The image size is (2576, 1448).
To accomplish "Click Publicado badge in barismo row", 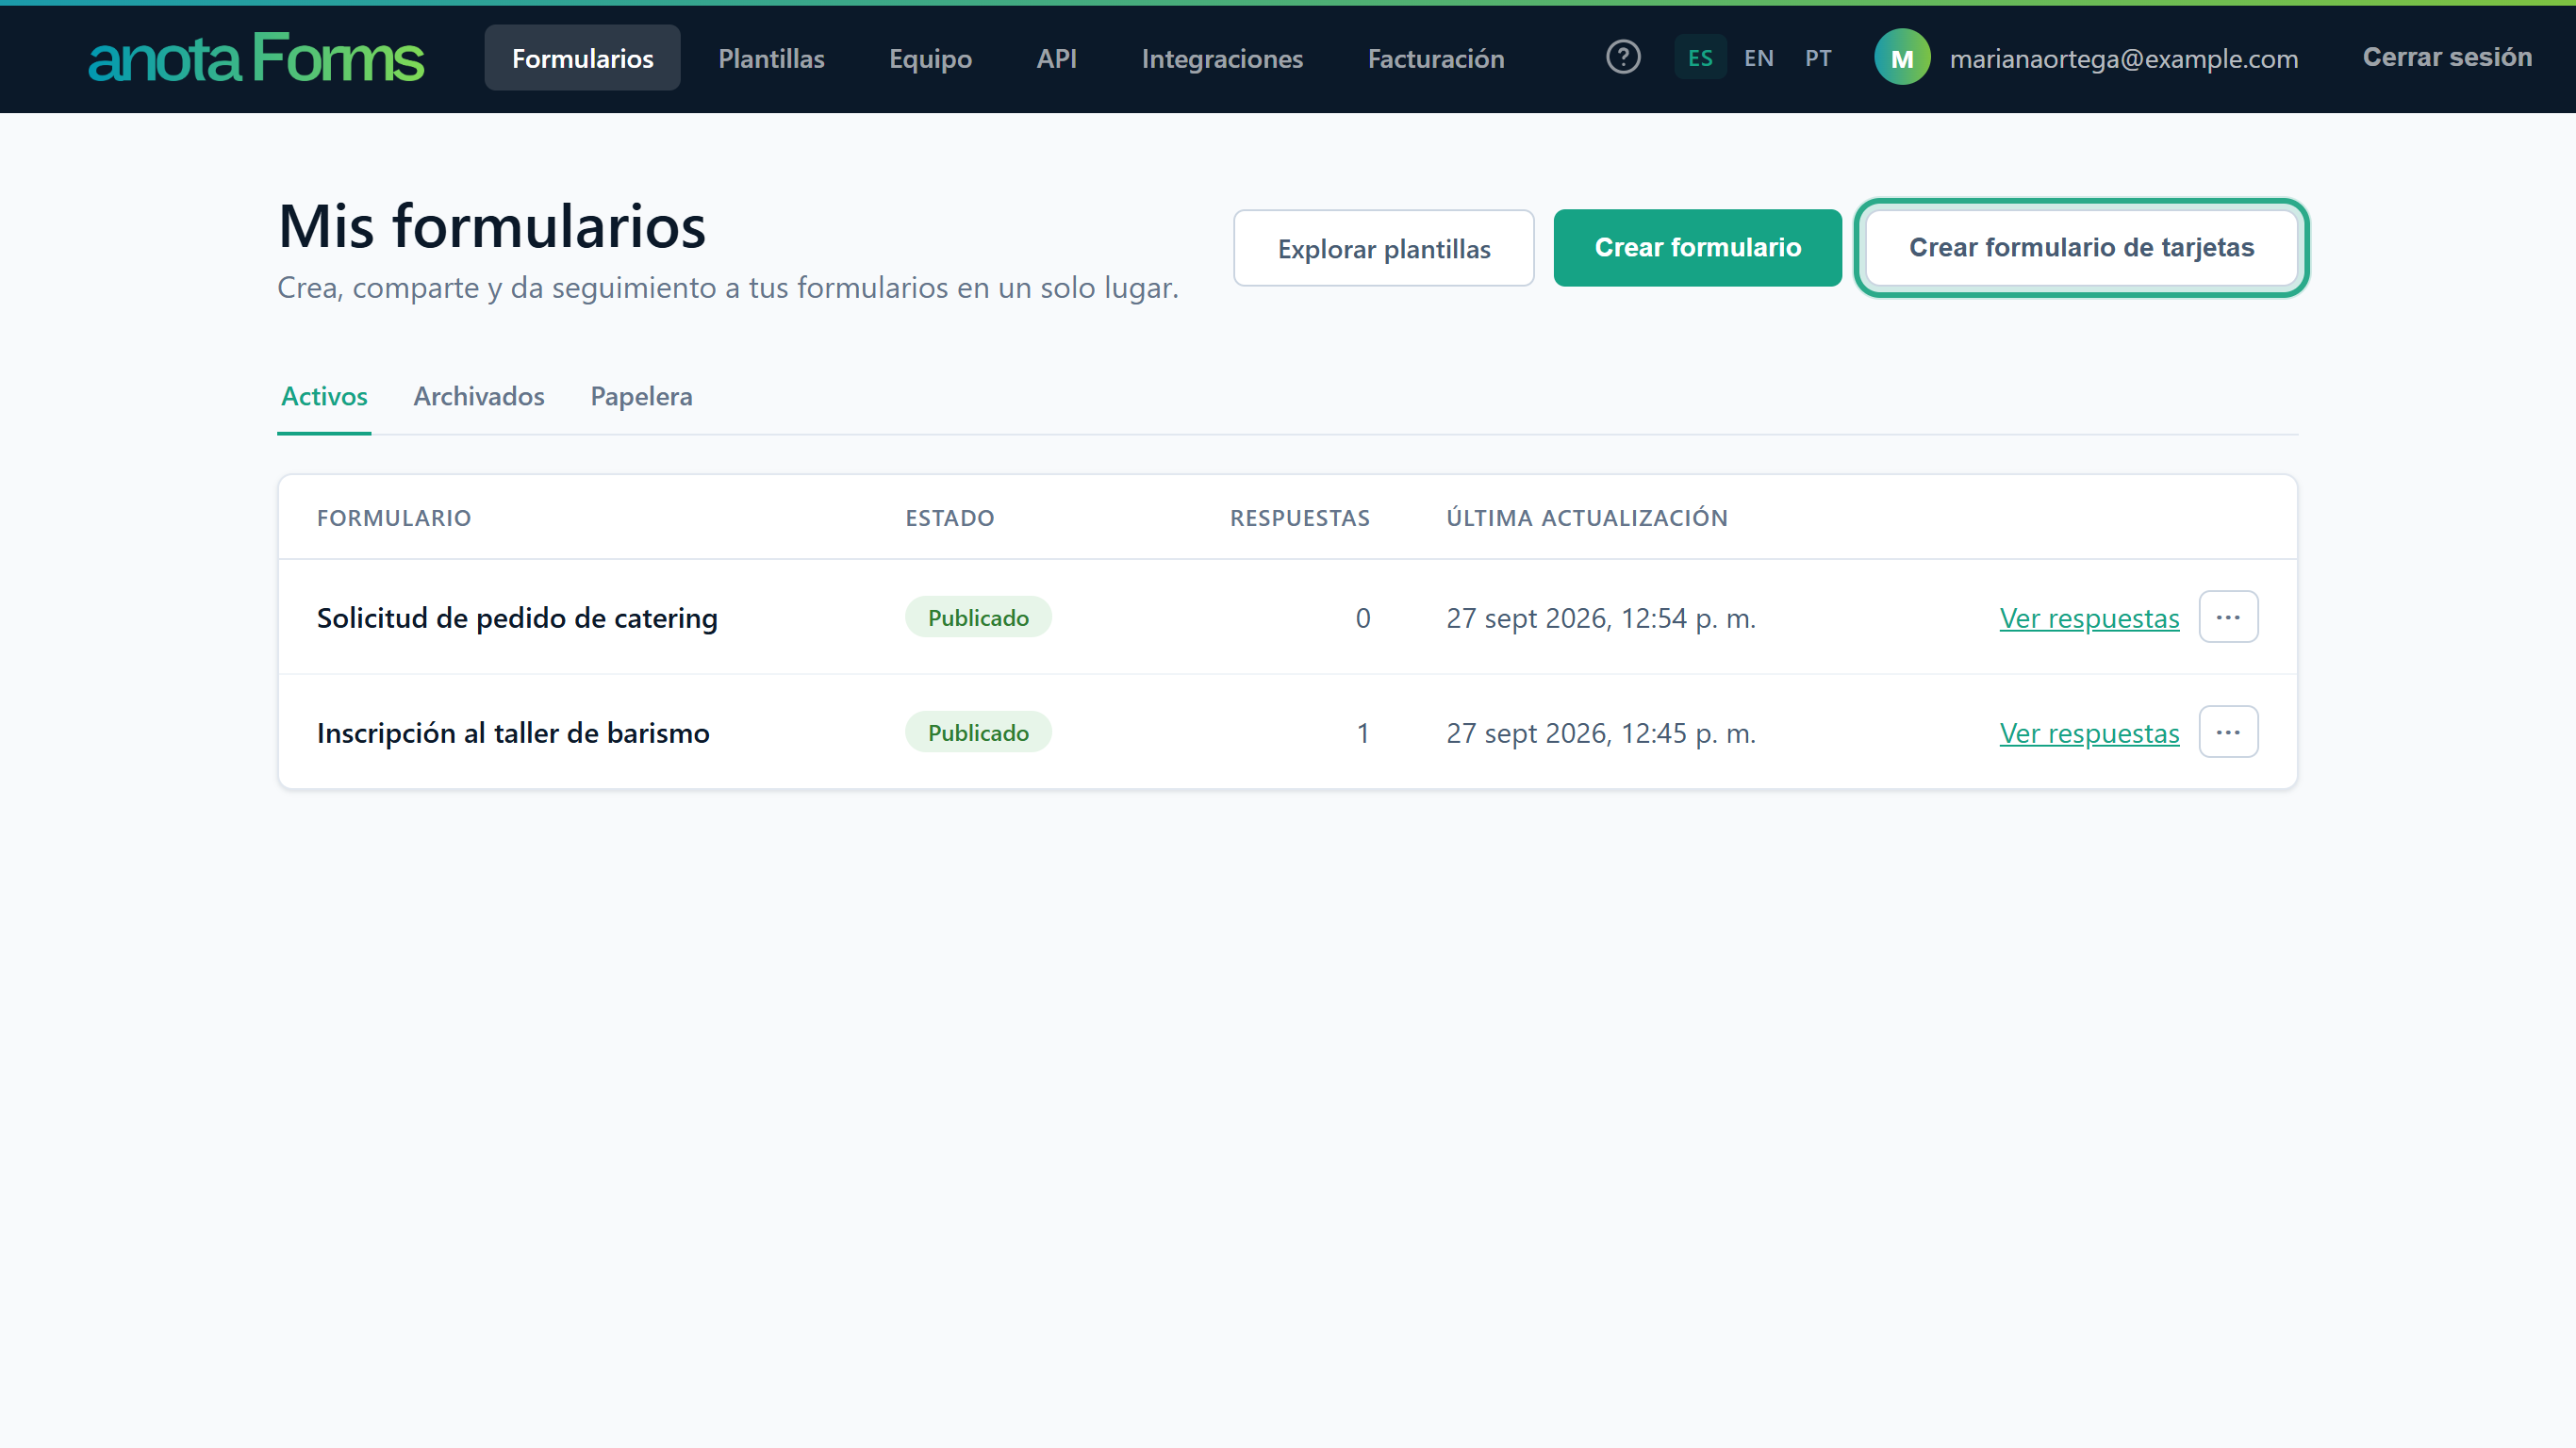I will (978, 732).
